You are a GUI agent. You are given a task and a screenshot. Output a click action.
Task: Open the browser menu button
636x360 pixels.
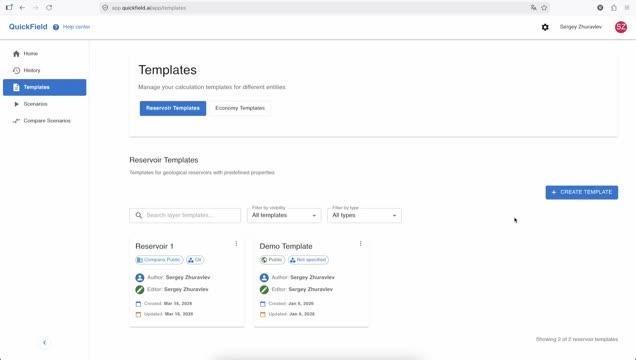pyautogui.click(x=627, y=8)
